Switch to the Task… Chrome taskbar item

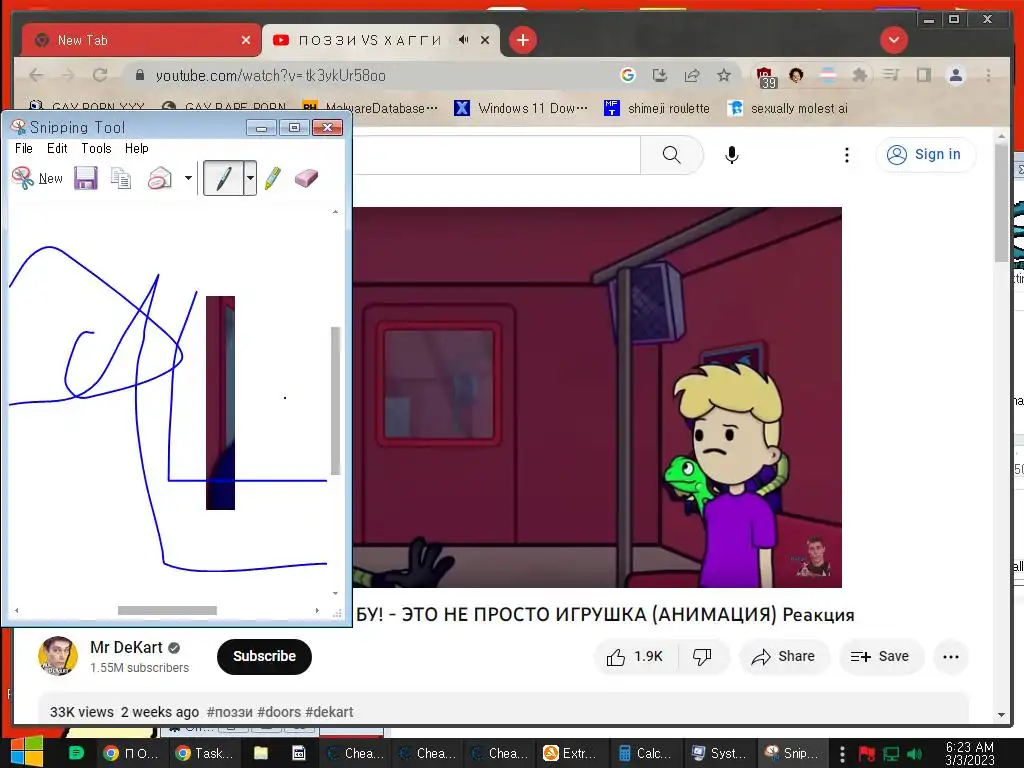point(203,753)
